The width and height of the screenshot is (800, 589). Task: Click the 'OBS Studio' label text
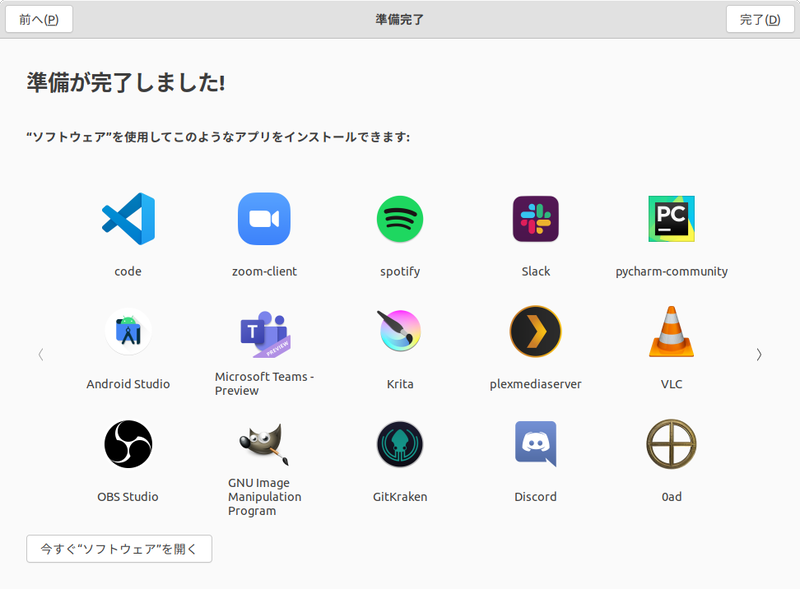(x=128, y=497)
